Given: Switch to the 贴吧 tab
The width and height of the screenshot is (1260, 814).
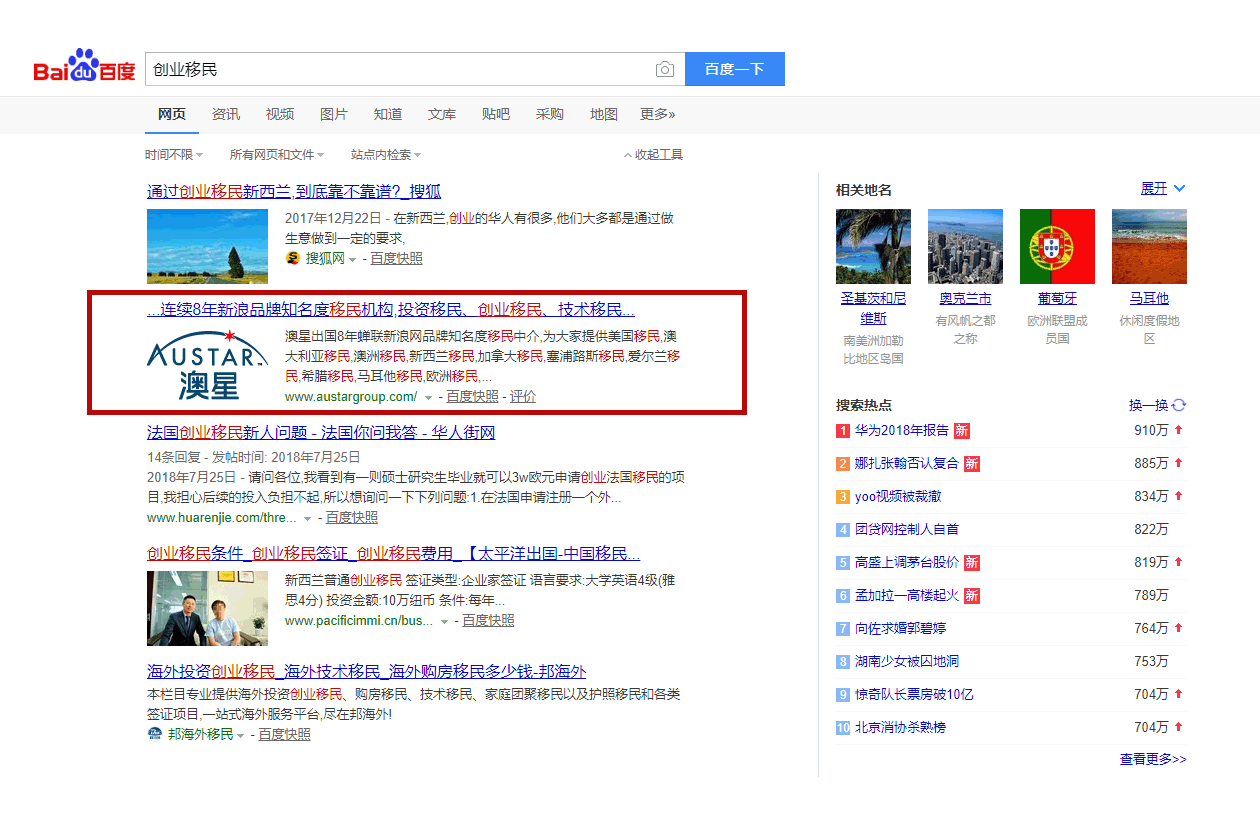Looking at the screenshot, I should pos(496,114).
